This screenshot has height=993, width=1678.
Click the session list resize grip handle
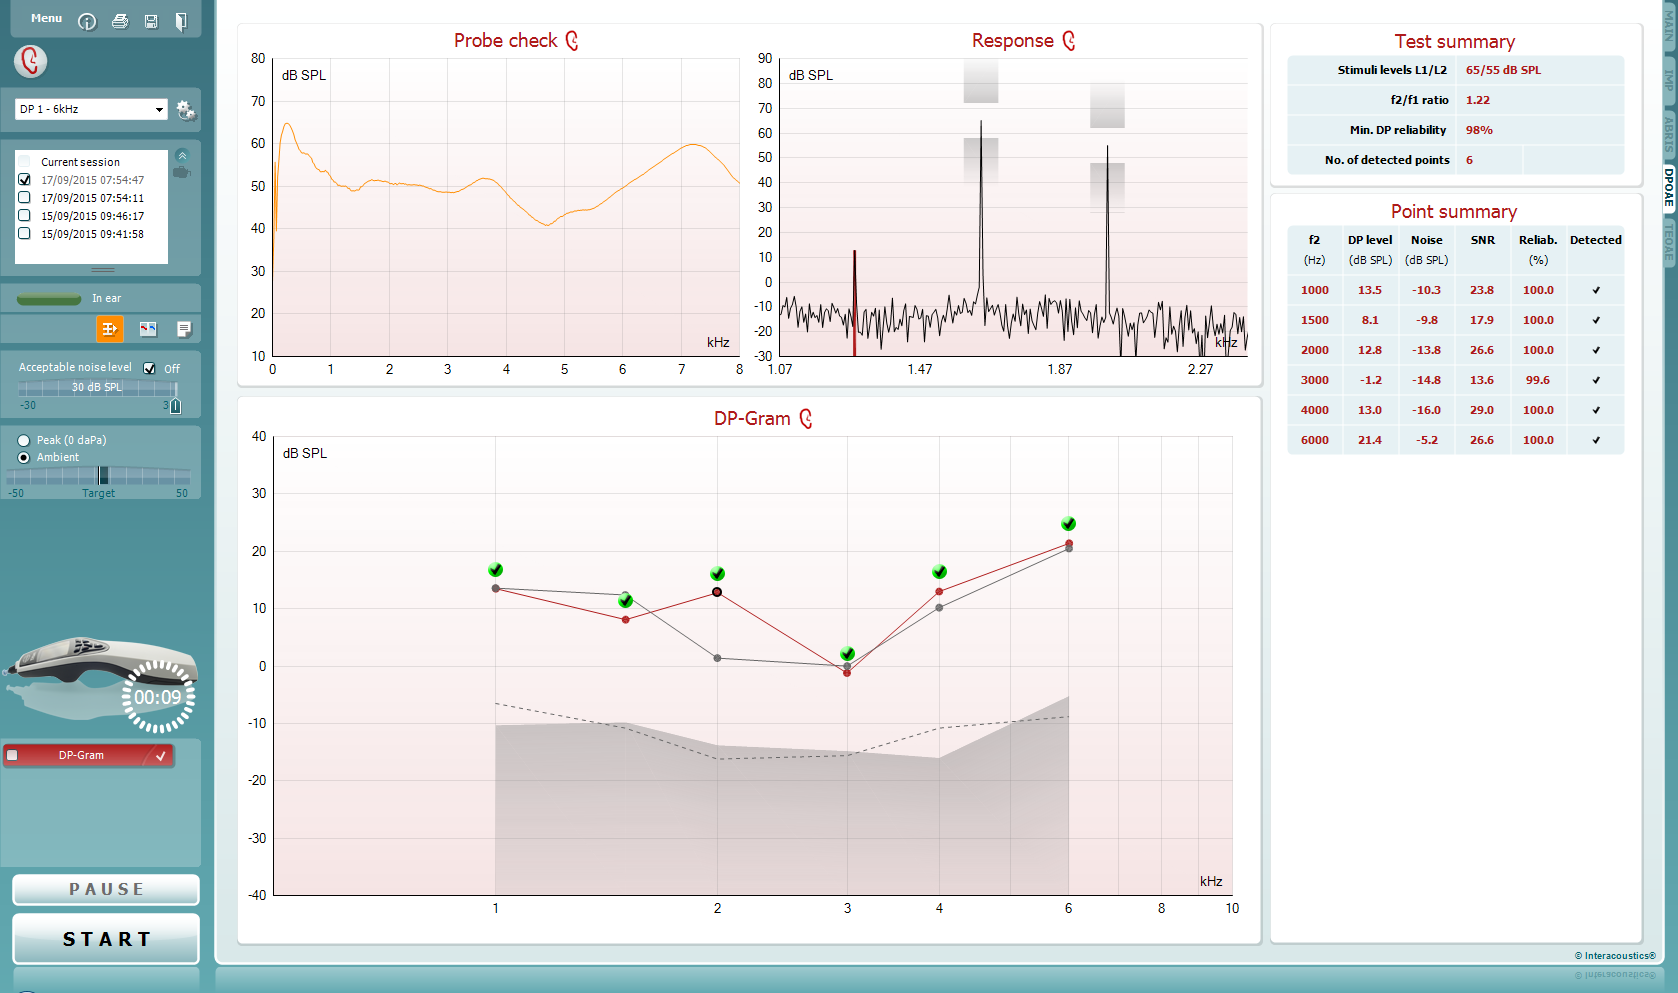102,270
